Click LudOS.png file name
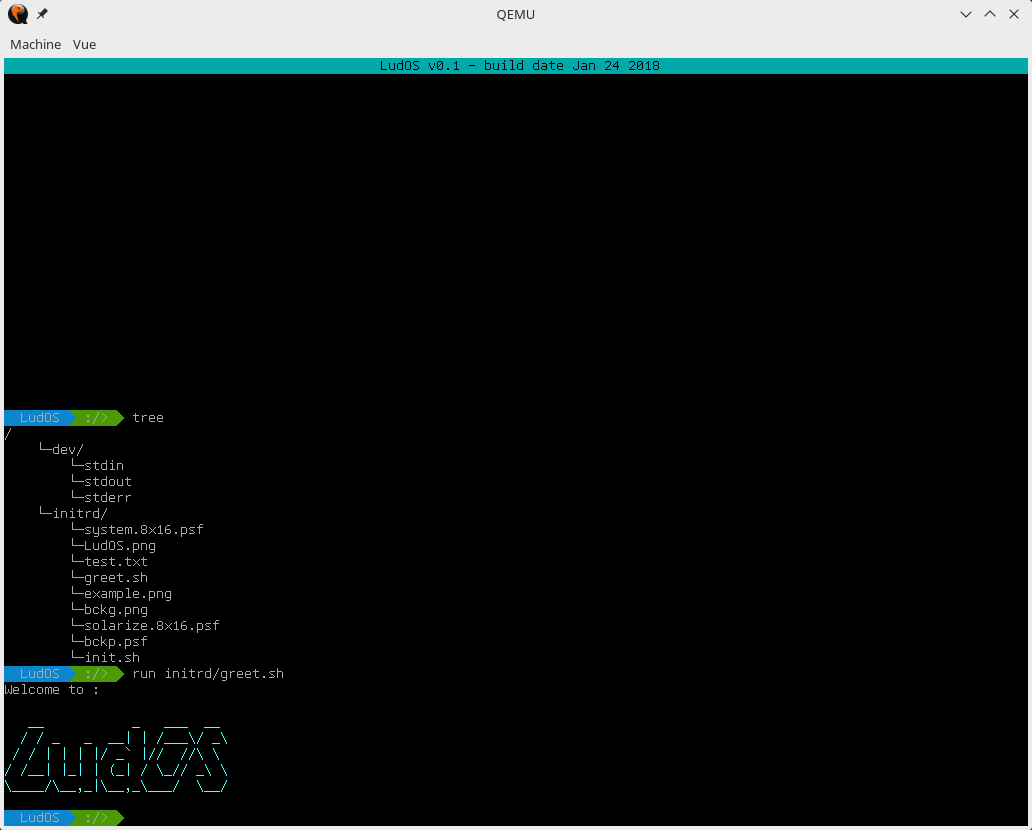The width and height of the screenshot is (1032, 830). point(120,546)
